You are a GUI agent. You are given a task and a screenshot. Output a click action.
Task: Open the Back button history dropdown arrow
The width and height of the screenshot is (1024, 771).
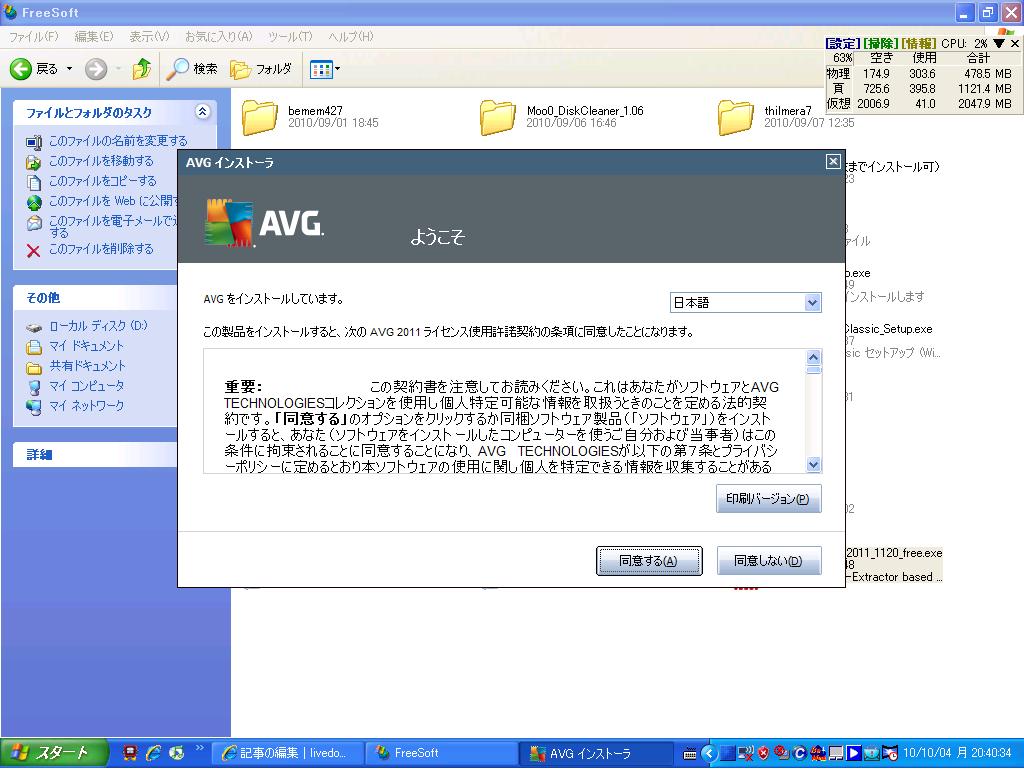click(x=69, y=69)
